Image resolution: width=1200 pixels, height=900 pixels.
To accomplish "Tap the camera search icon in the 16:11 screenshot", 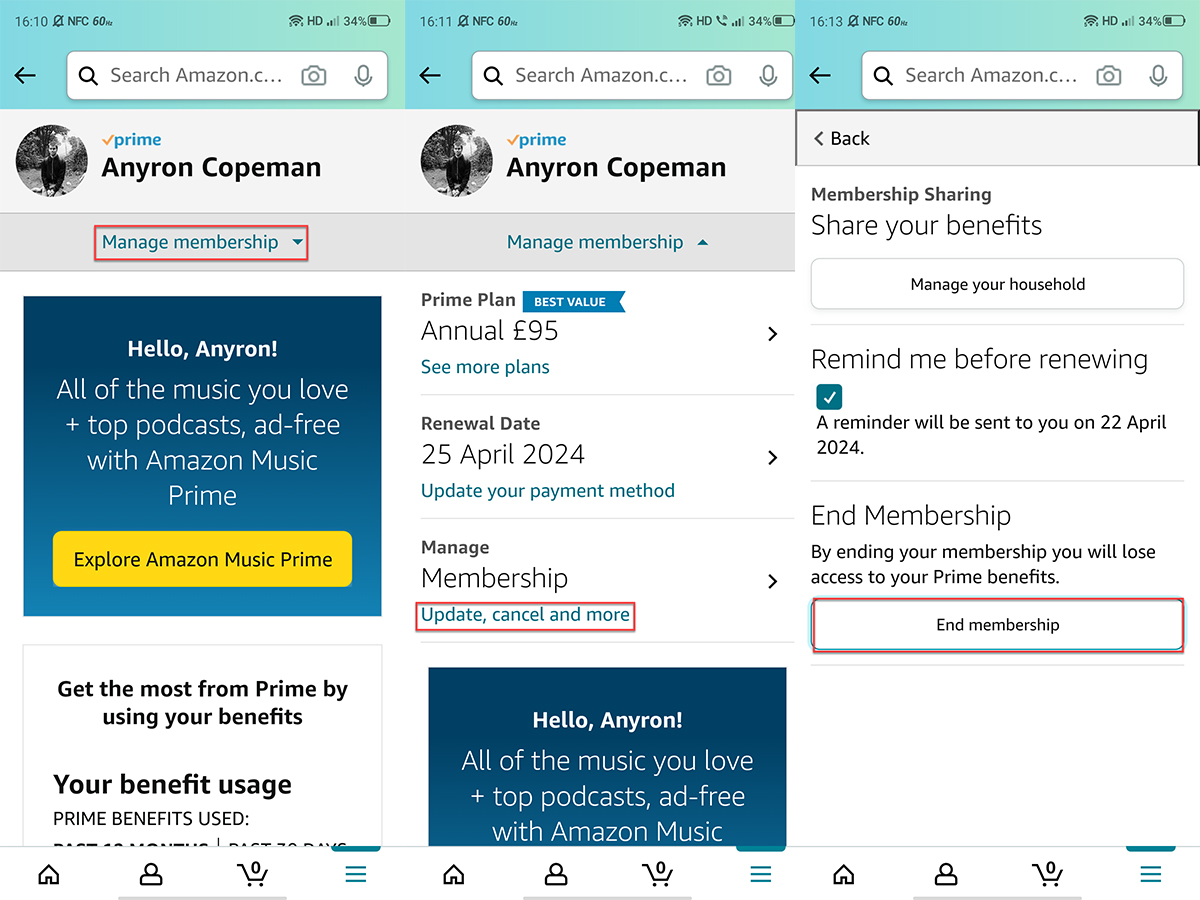I will point(719,75).
